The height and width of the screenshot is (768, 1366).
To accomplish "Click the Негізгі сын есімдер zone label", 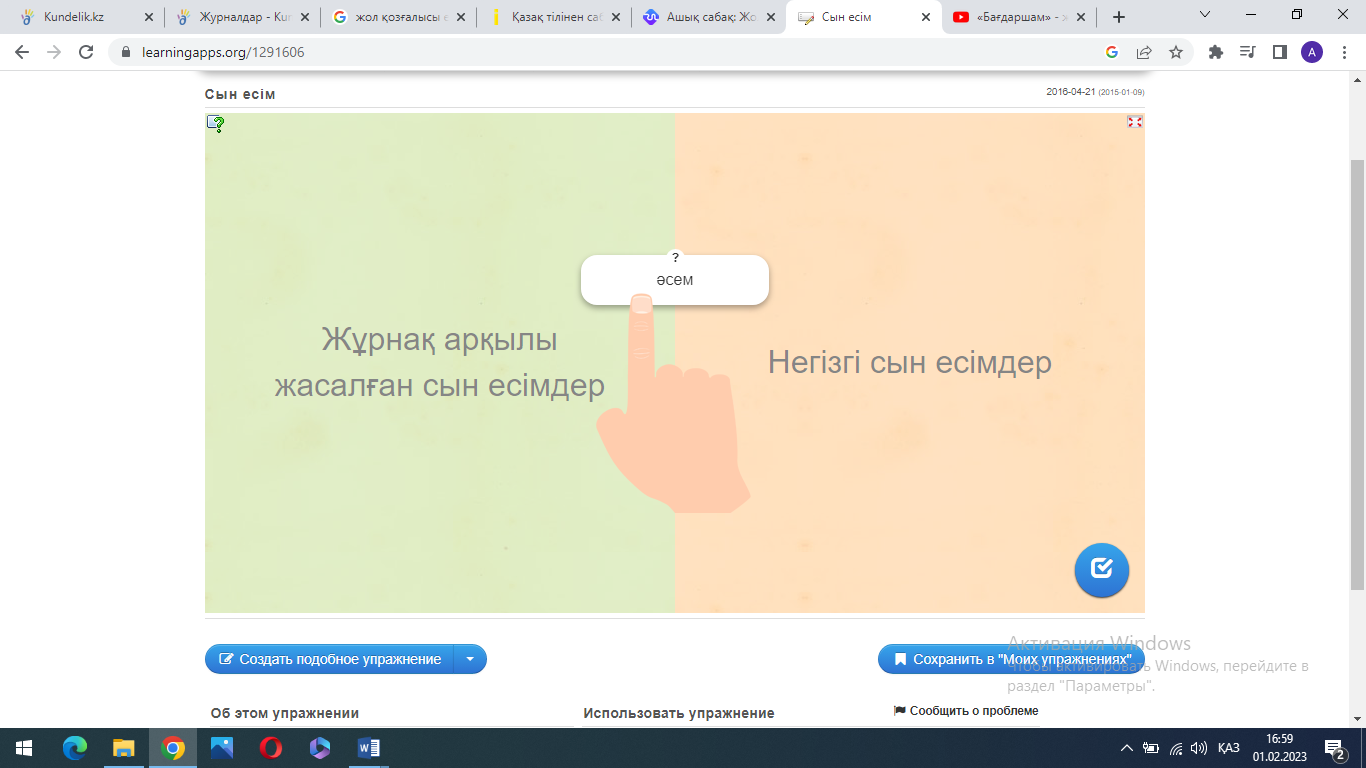I will click(910, 362).
